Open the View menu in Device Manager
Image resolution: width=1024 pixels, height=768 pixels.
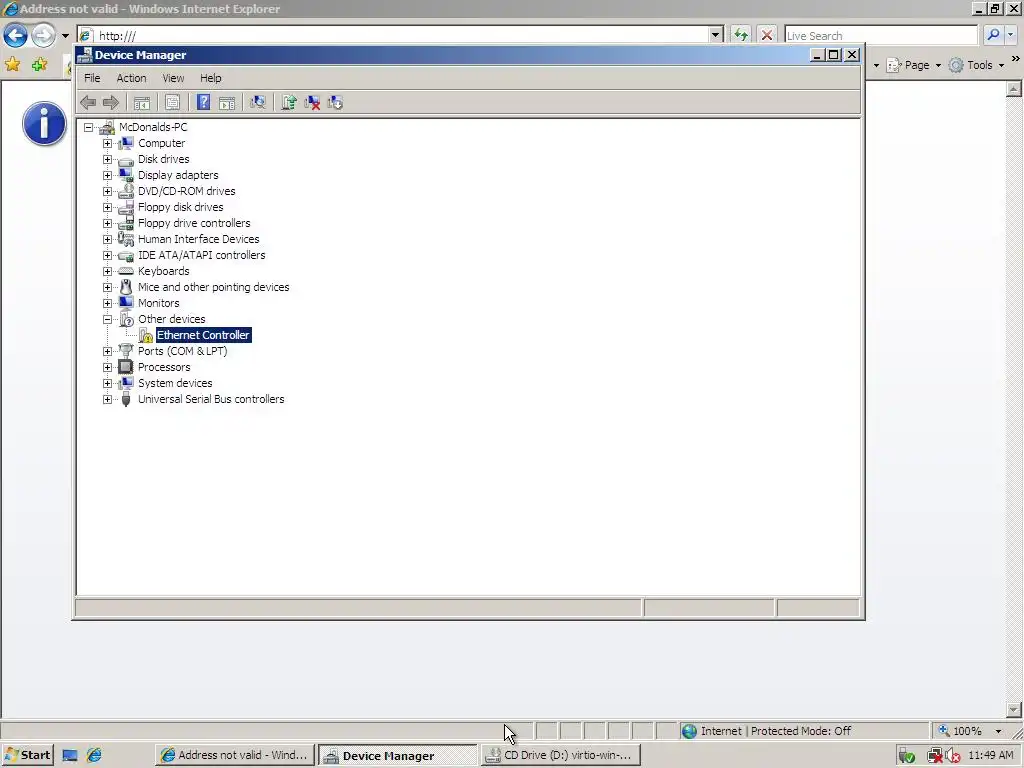point(173,78)
